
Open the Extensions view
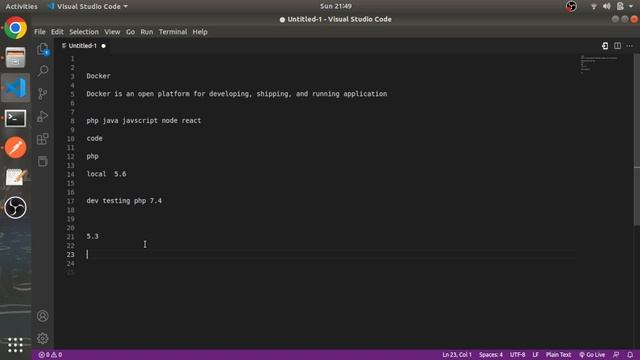43,139
